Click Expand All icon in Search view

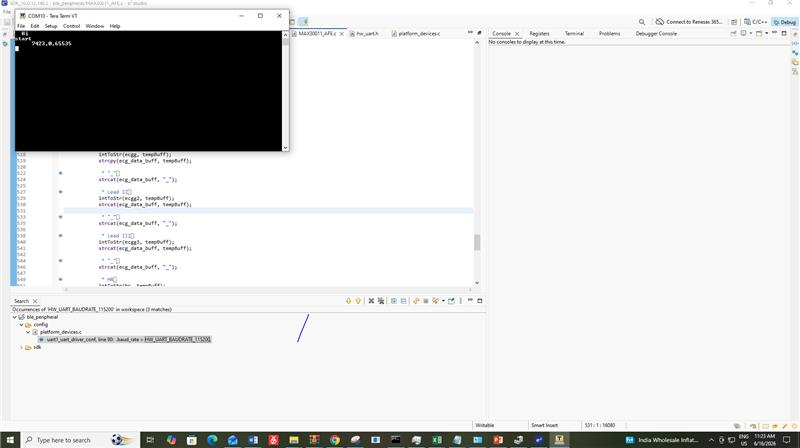click(394, 301)
